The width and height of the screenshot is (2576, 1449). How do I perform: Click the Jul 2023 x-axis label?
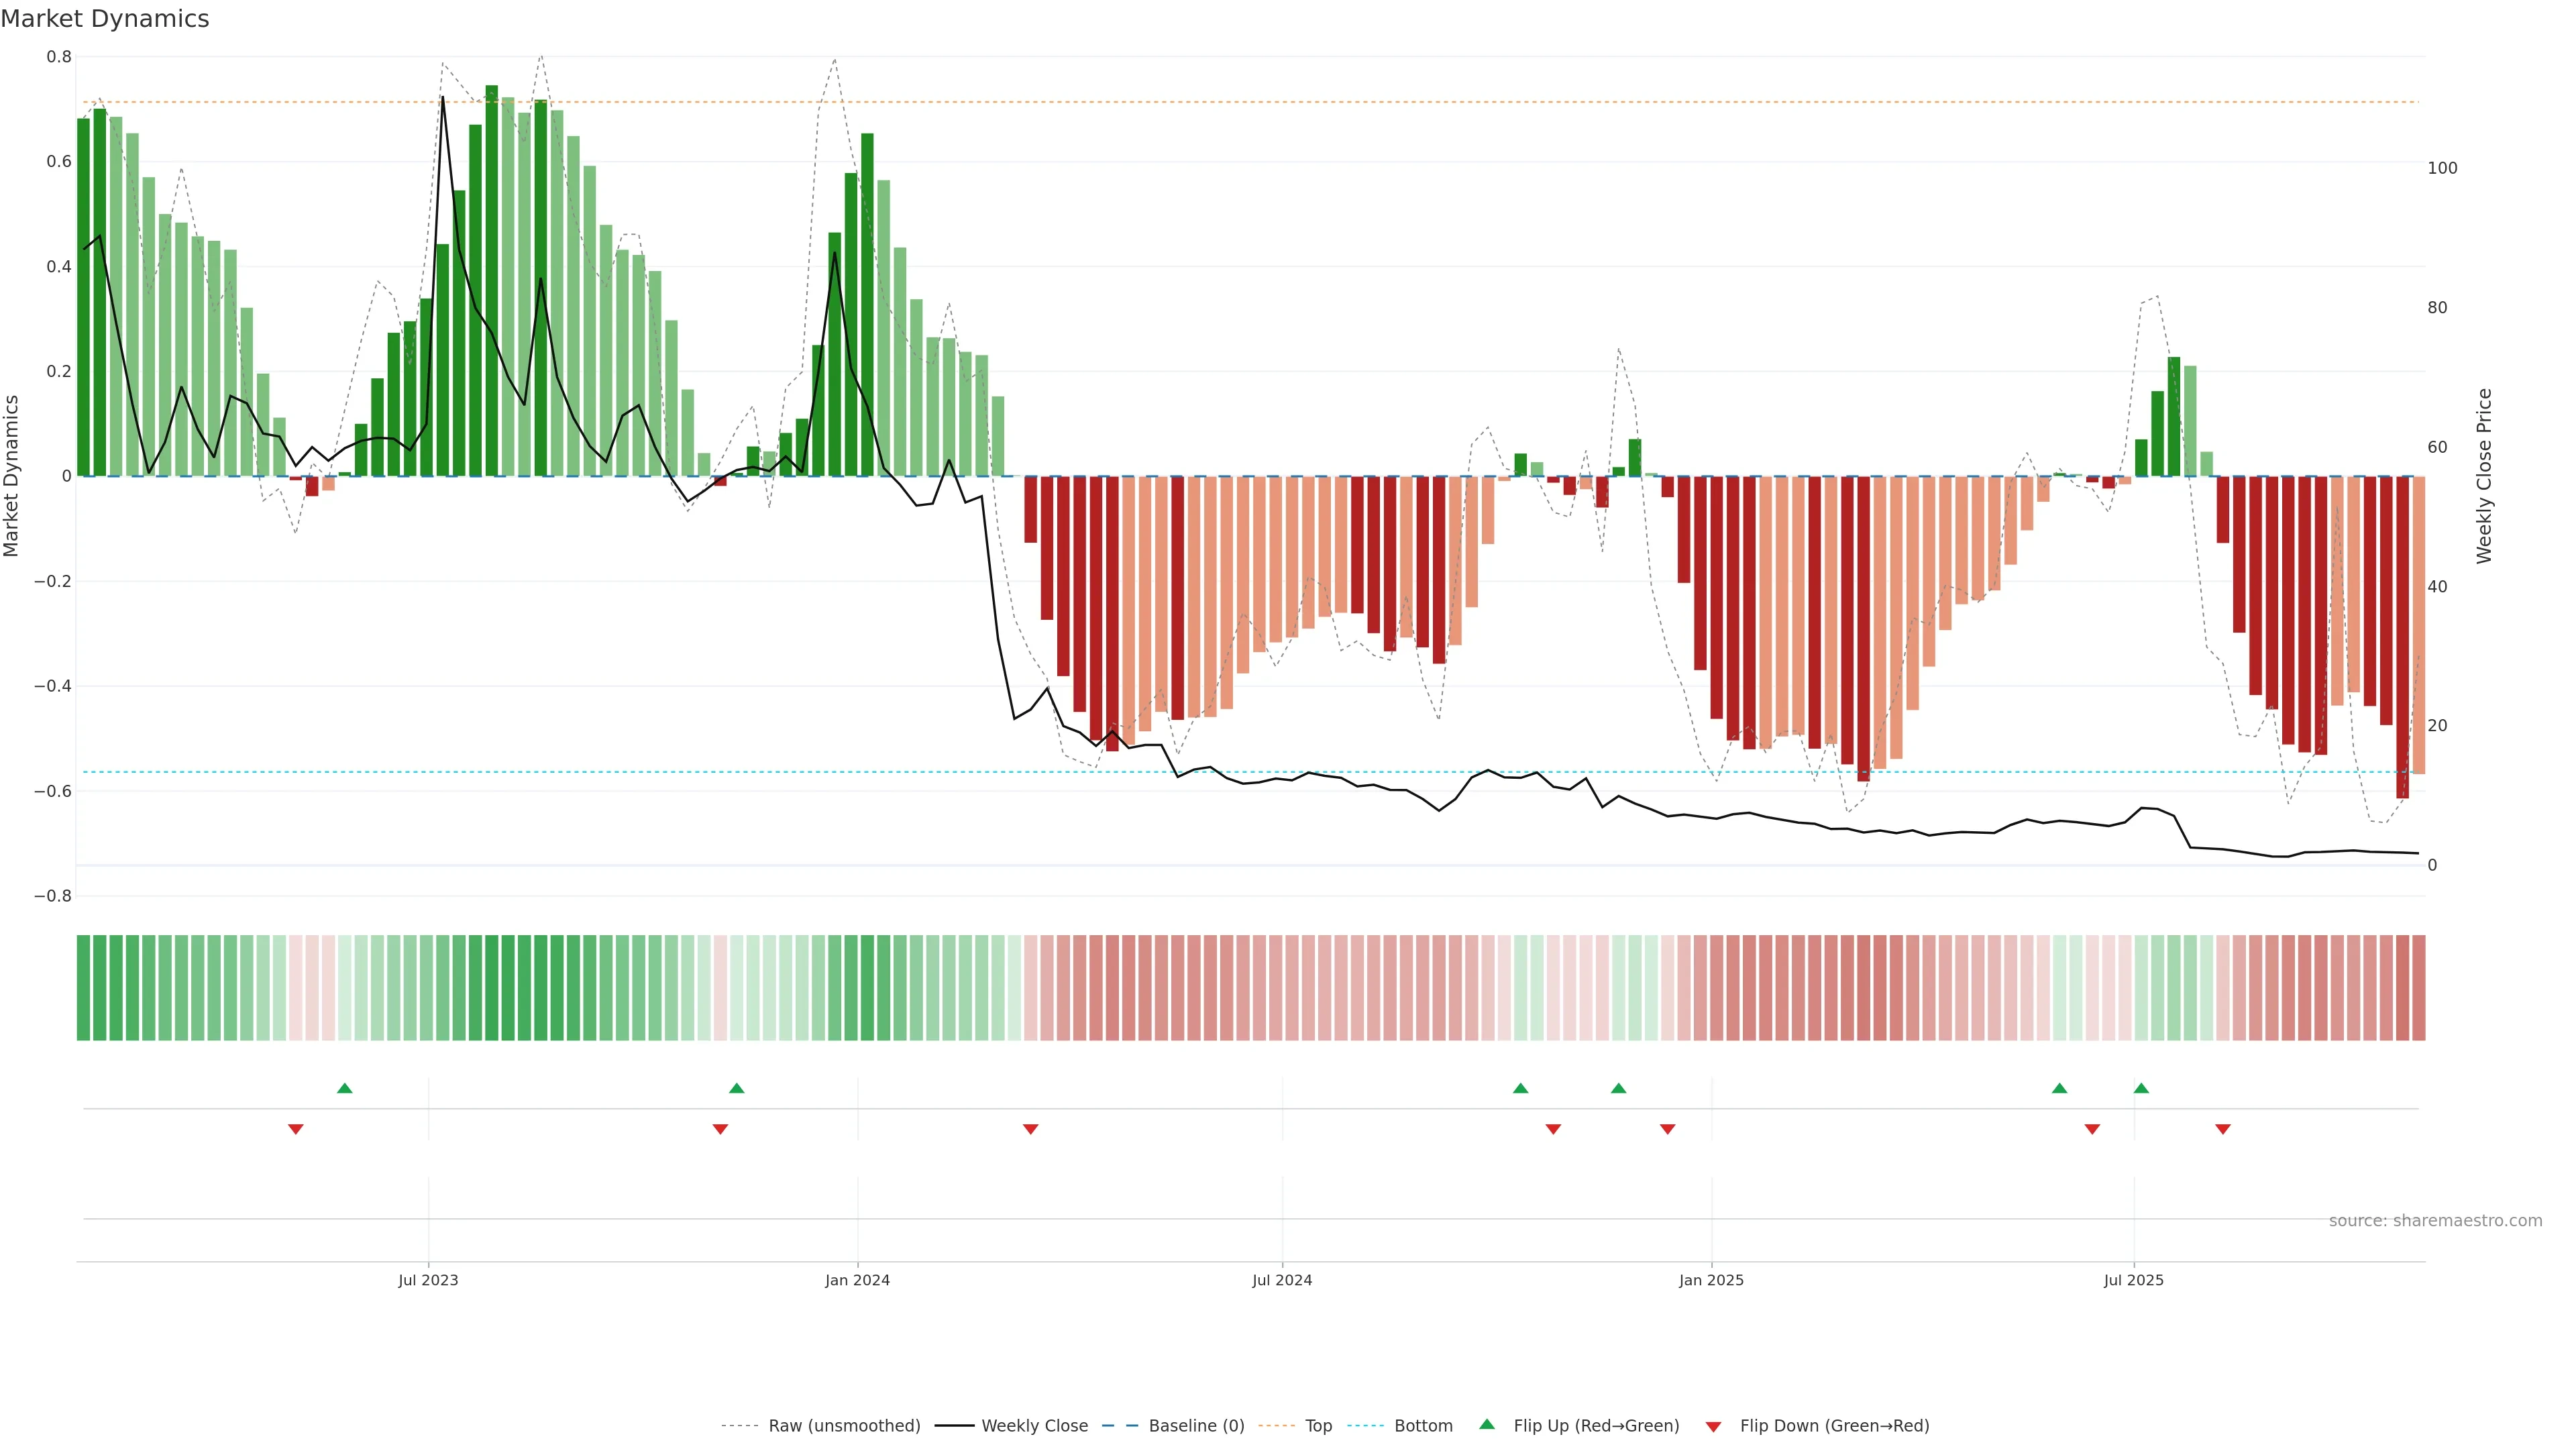428,1280
